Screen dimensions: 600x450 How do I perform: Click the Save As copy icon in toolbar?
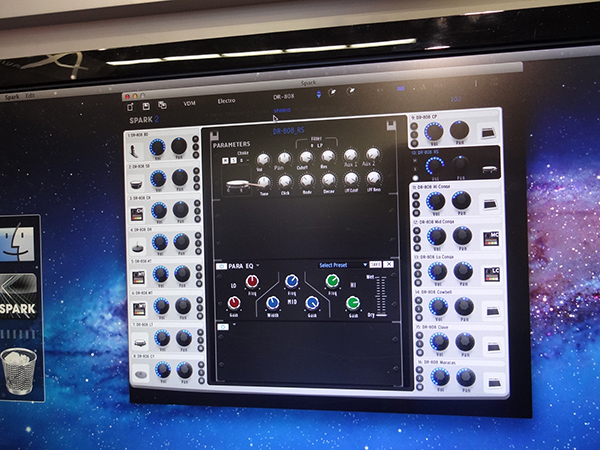[162, 105]
